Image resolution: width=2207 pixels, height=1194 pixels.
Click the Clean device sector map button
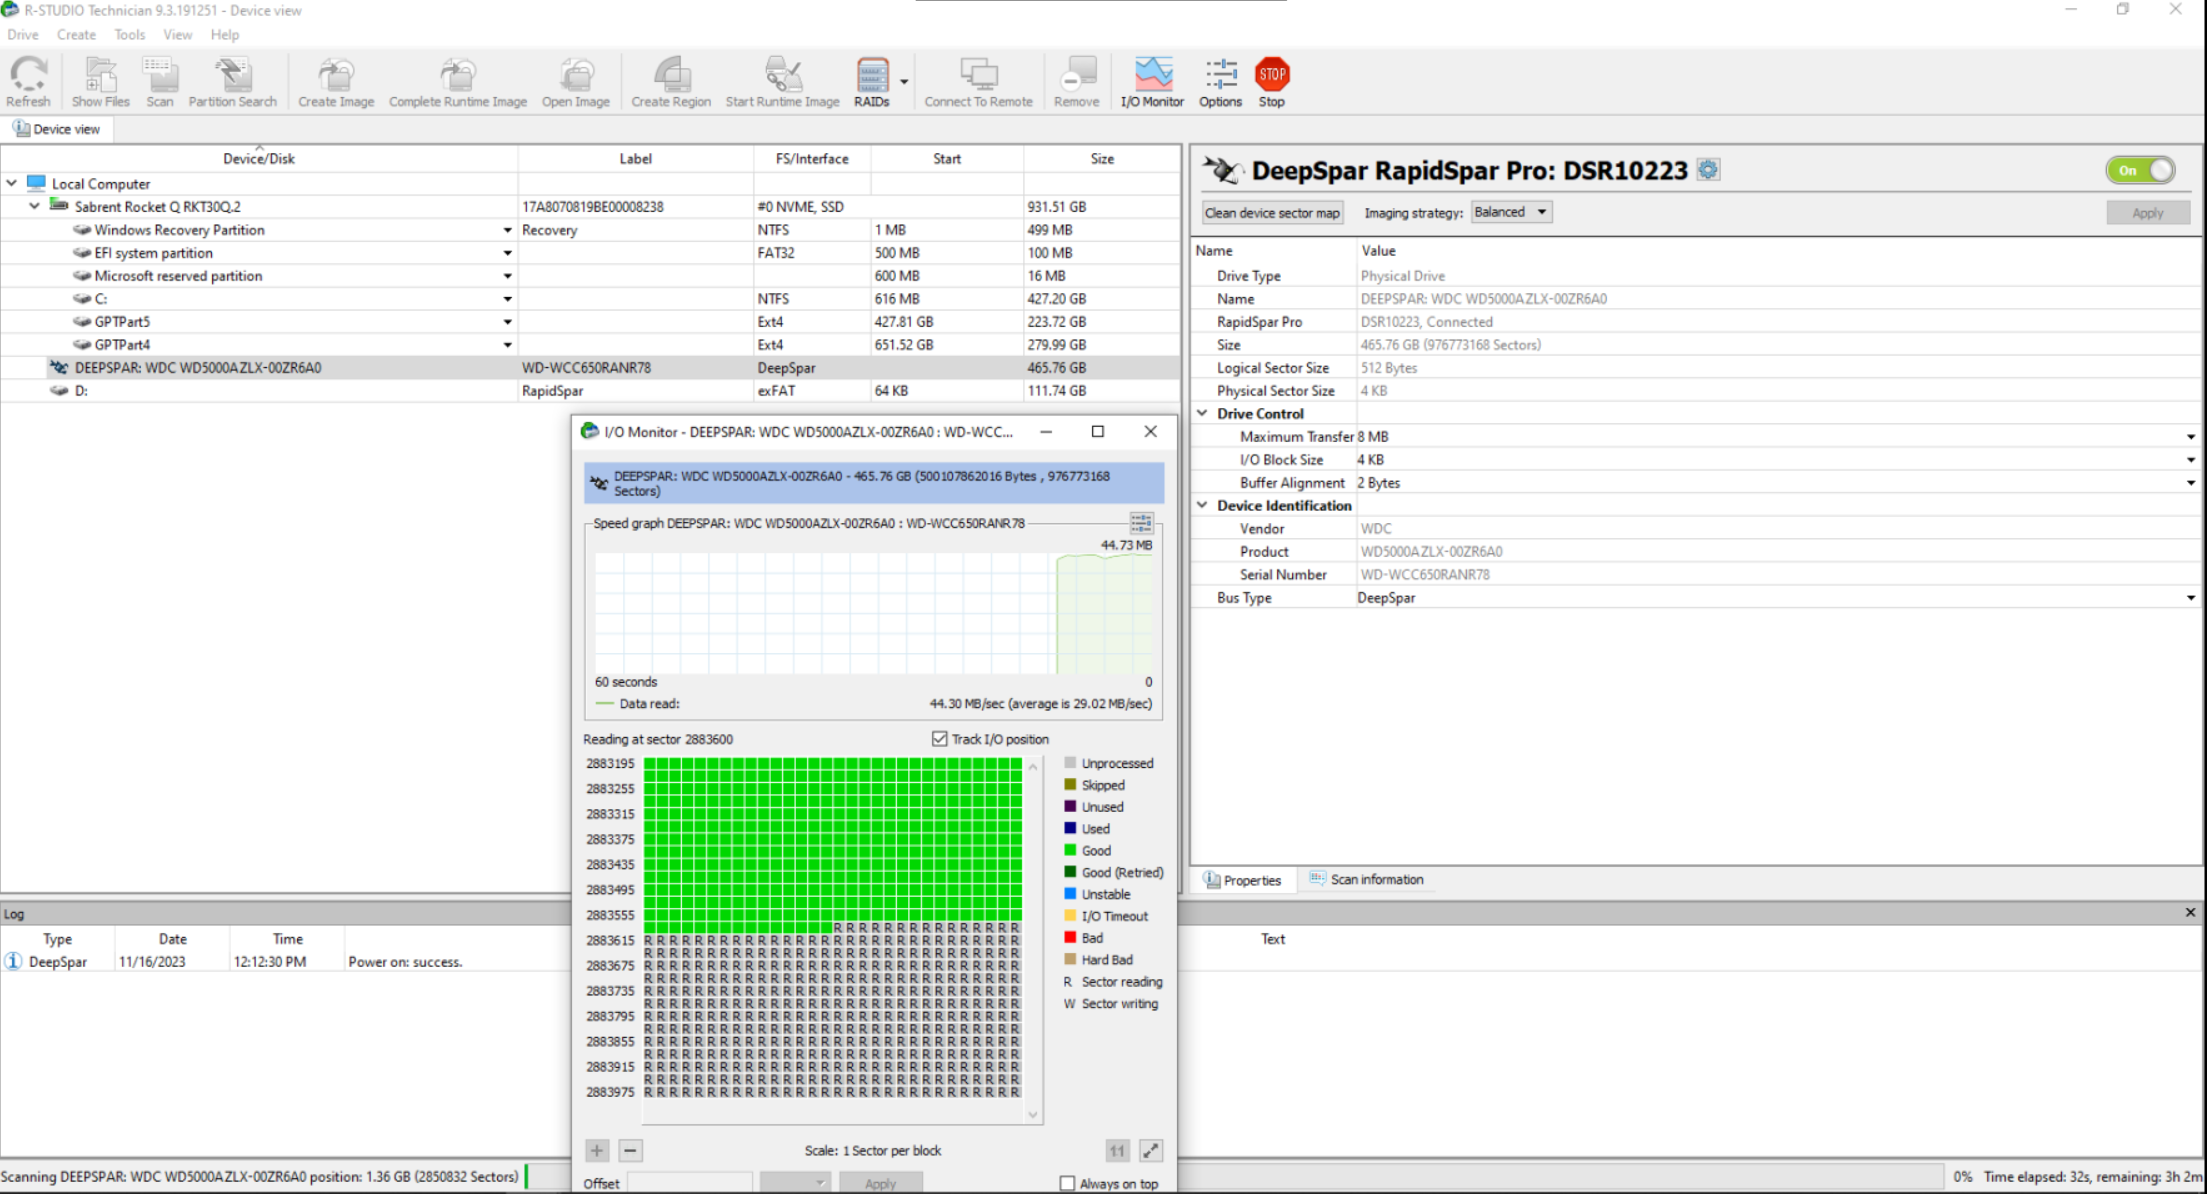(1272, 213)
